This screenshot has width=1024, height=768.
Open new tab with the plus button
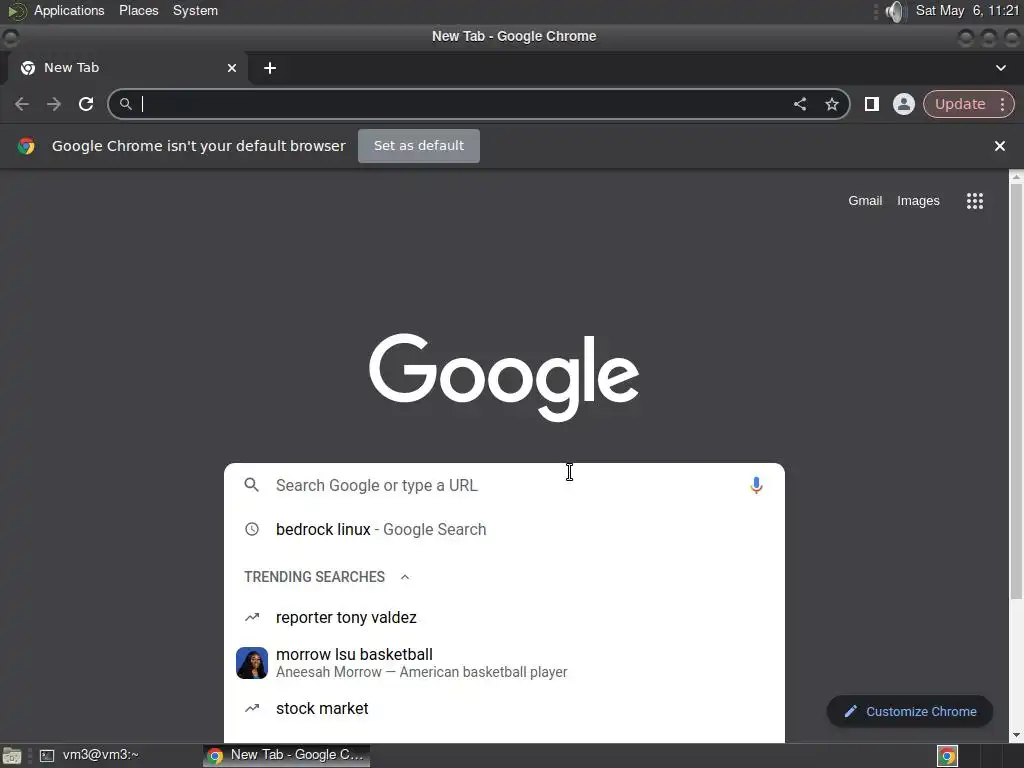pos(270,68)
